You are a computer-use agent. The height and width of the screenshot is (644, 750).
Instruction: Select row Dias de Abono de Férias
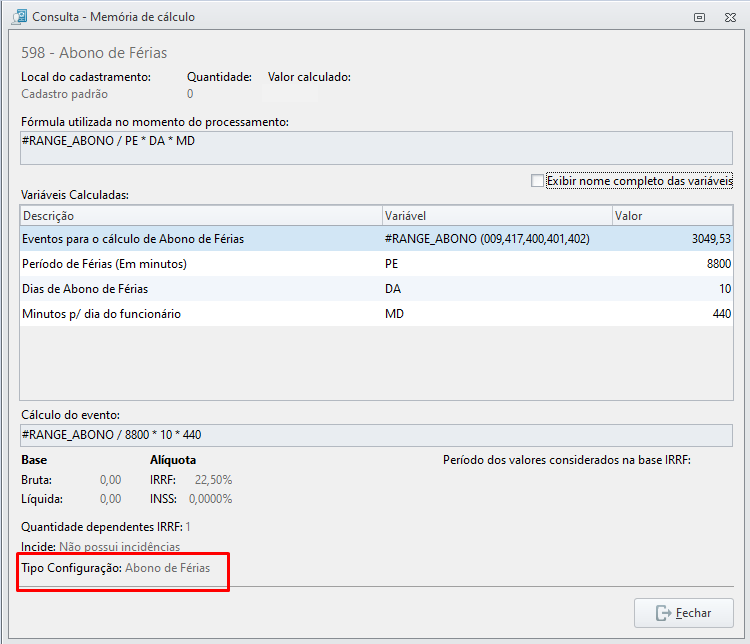[376, 289]
